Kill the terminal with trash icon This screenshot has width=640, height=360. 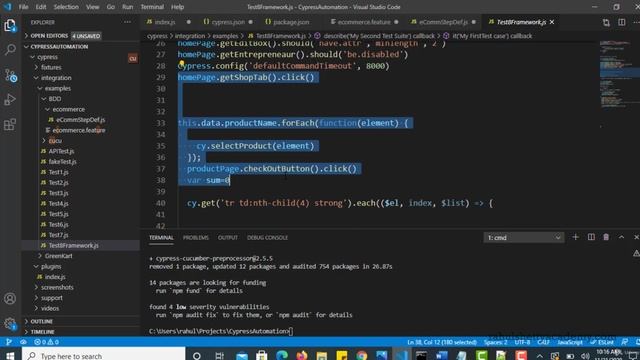click(606, 237)
